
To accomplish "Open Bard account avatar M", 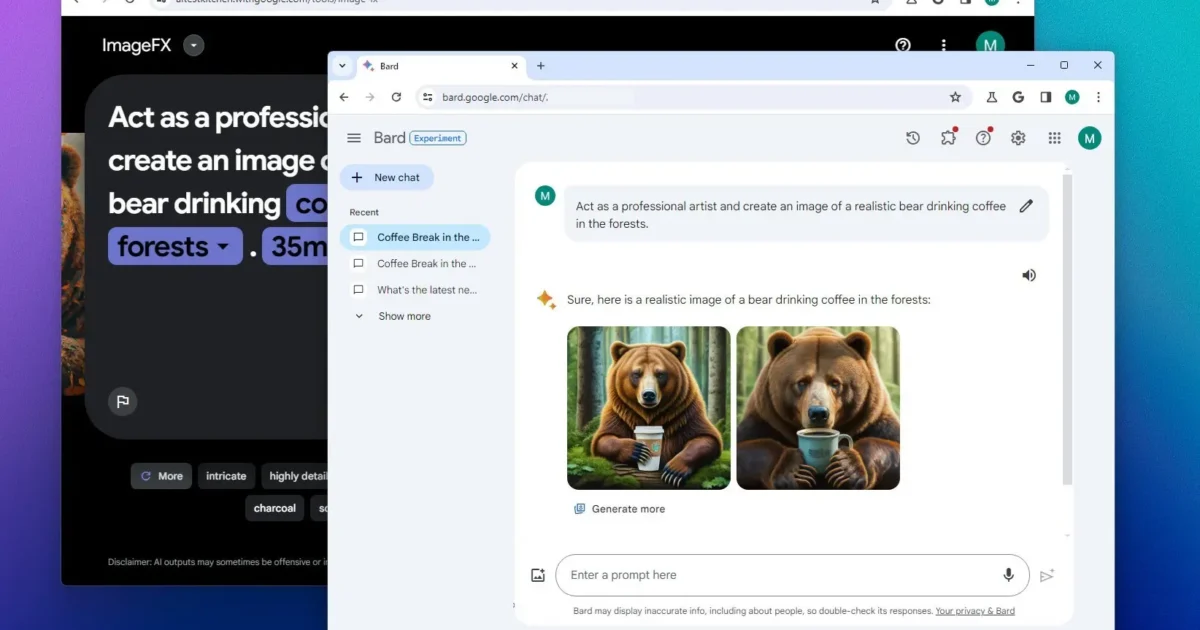I will 1089,138.
